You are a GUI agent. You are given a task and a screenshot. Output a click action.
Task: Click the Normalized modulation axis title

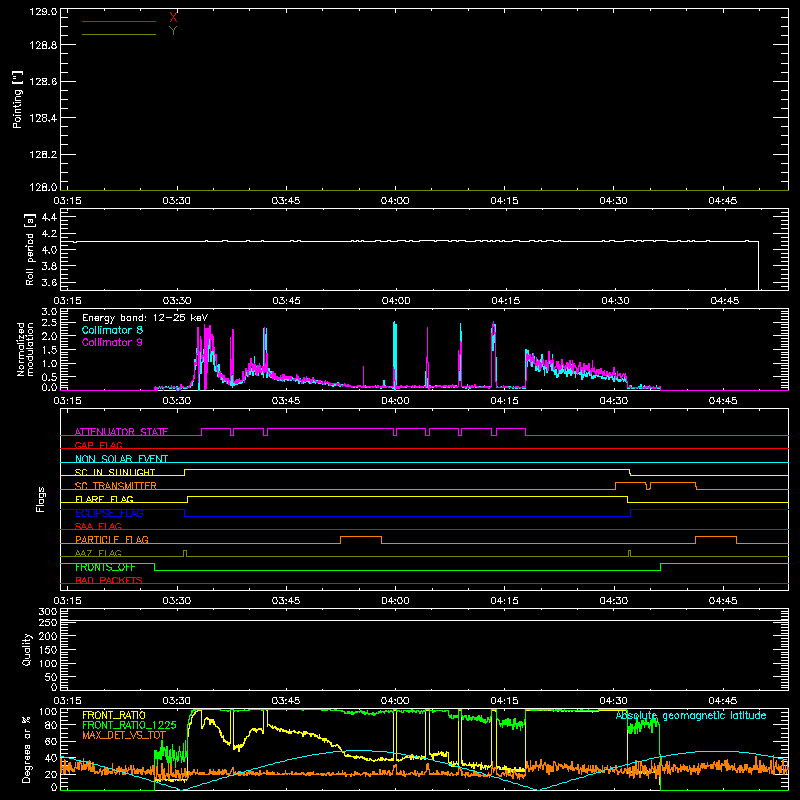[26, 349]
